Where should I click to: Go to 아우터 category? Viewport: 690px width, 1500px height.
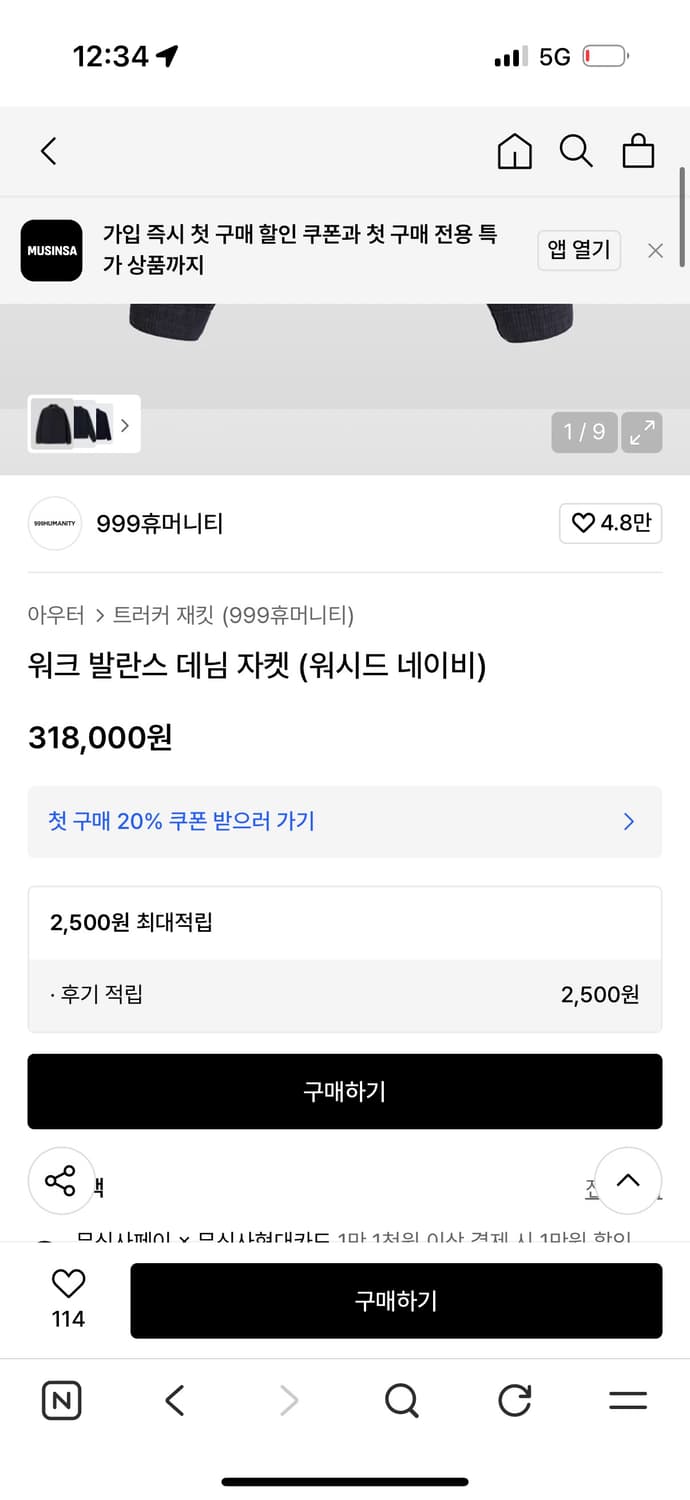click(56, 616)
